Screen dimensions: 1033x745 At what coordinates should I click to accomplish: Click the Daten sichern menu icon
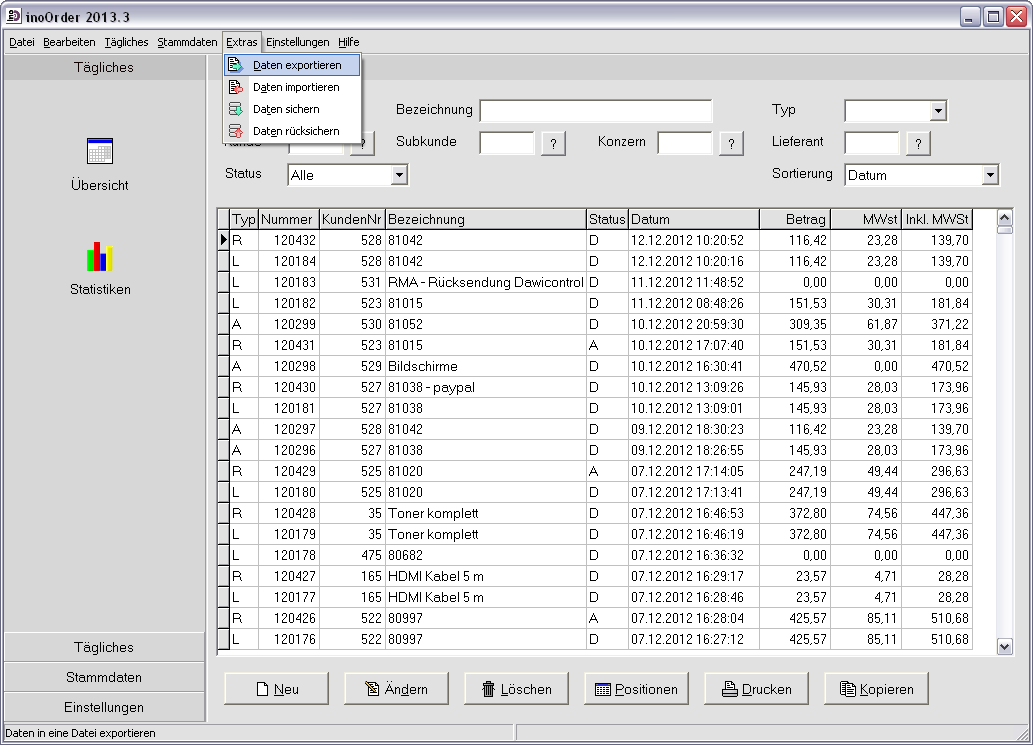coord(236,109)
